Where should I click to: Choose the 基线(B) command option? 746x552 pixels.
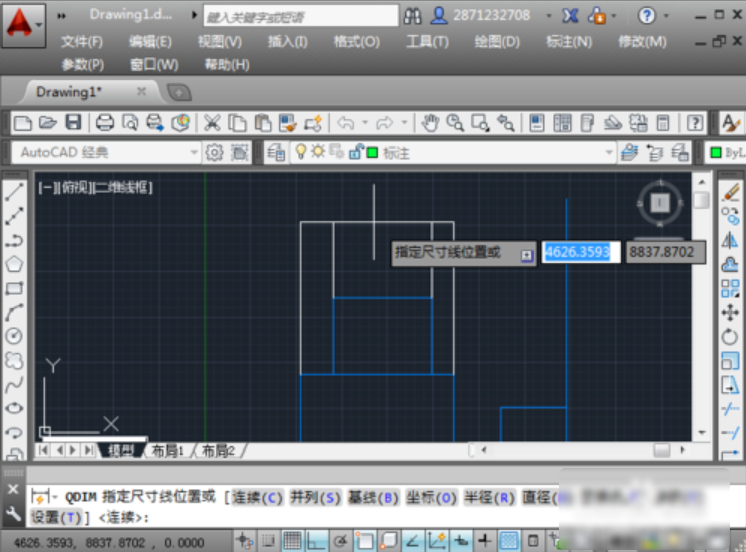374,498
